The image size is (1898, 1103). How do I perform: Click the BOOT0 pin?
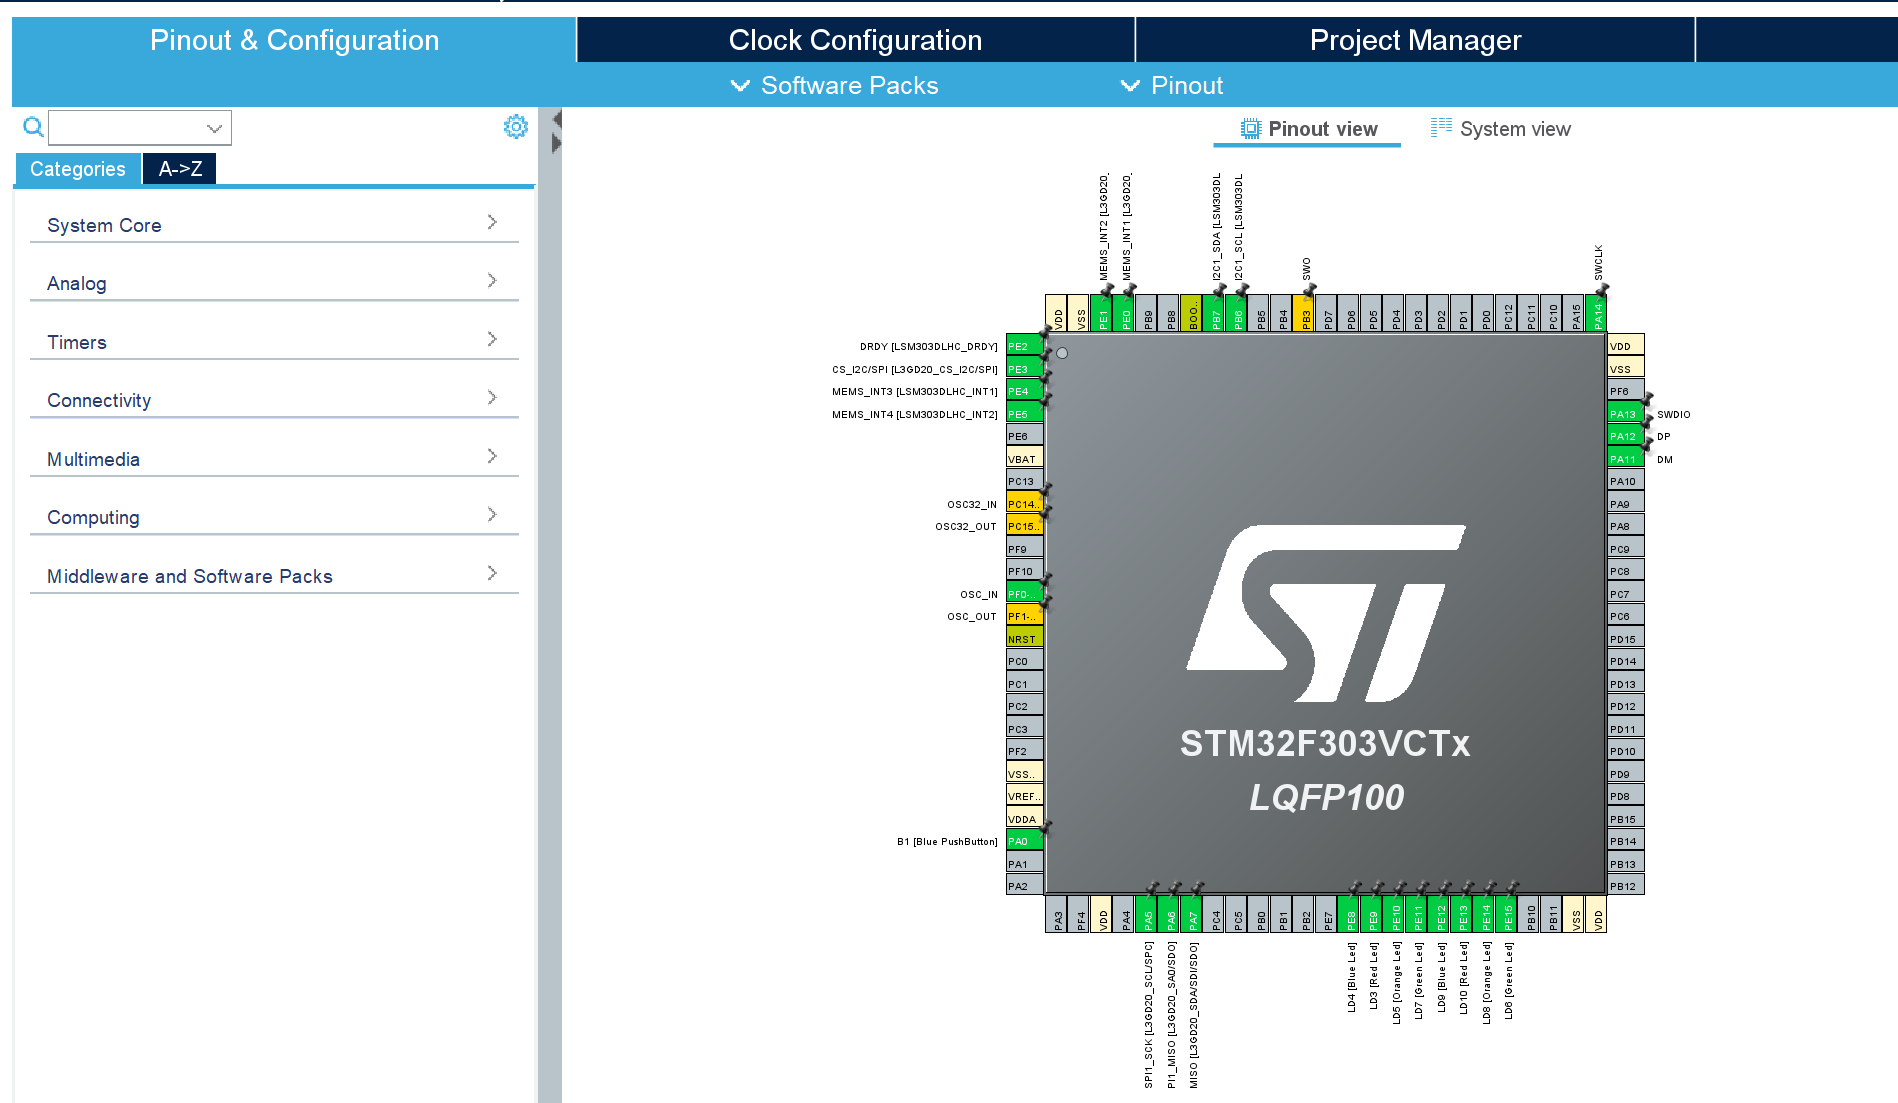(1192, 313)
